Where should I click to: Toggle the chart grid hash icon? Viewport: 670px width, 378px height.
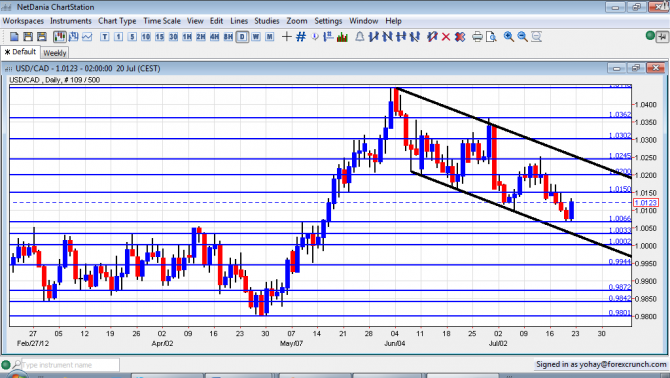click(301, 37)
